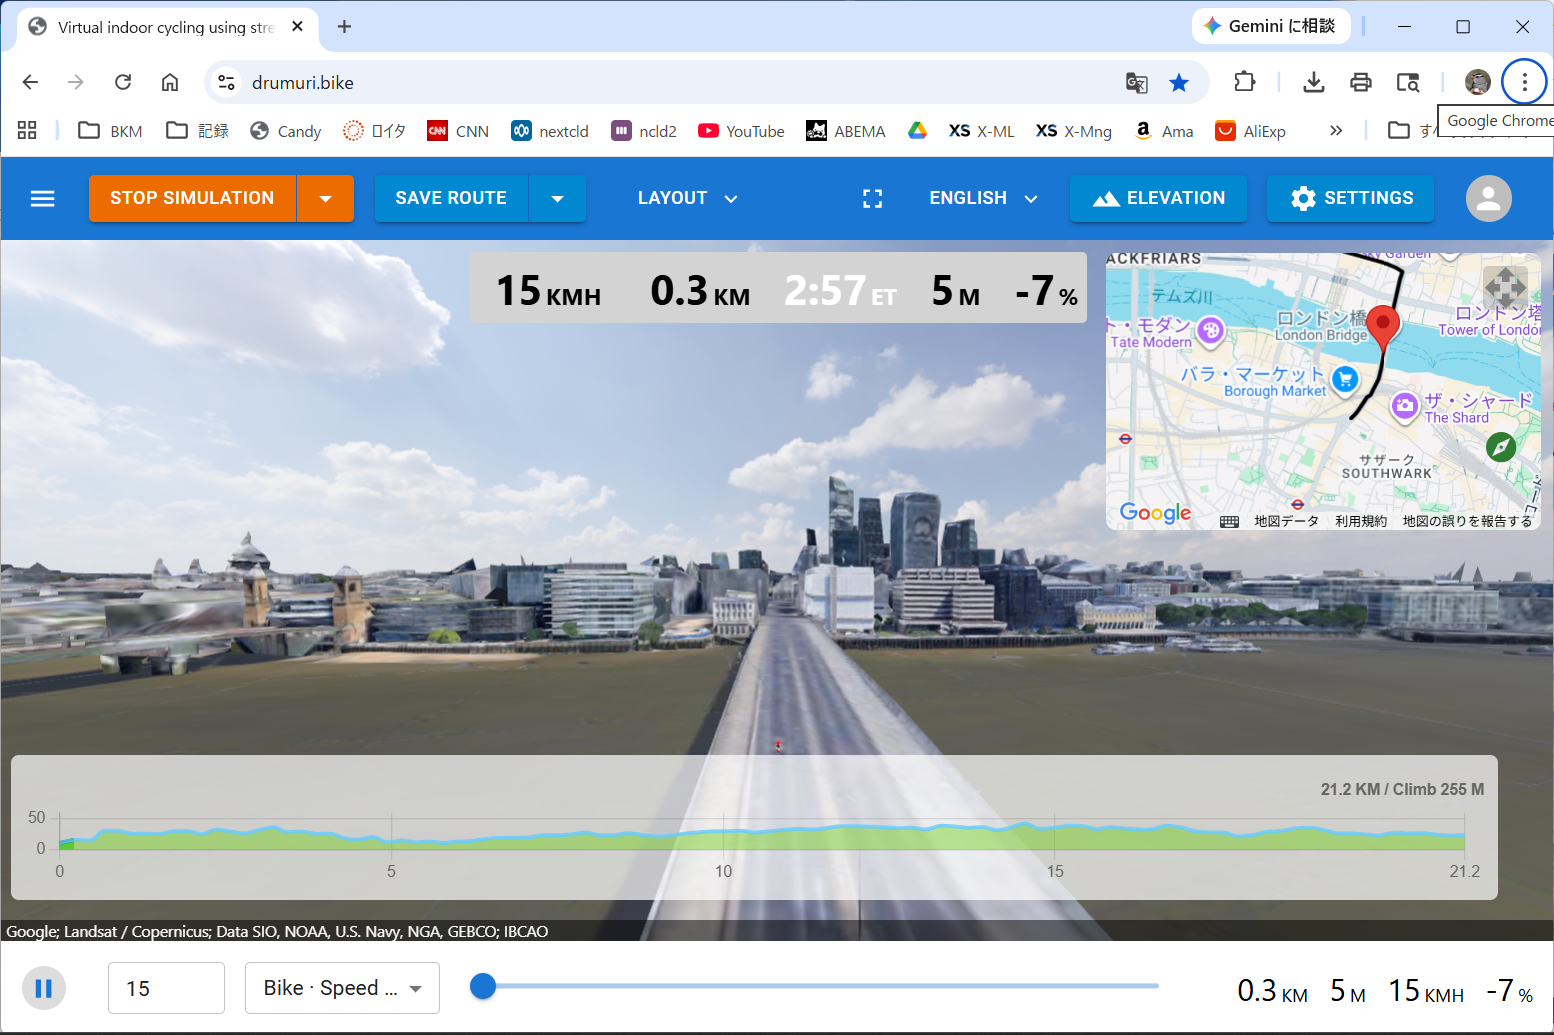Viewport: 1554px width, 1035px height.
Task: Open the Settings button
Action: pos(1350,198)
